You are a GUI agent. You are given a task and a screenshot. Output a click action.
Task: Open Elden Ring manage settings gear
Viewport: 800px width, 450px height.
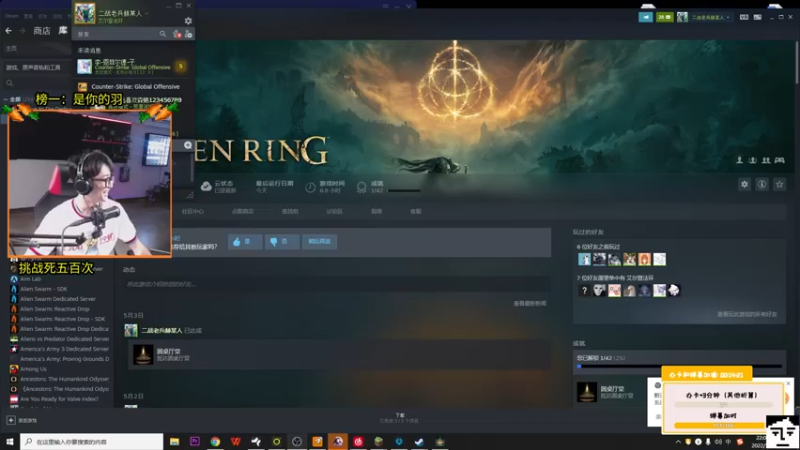(x=744, y=184)
